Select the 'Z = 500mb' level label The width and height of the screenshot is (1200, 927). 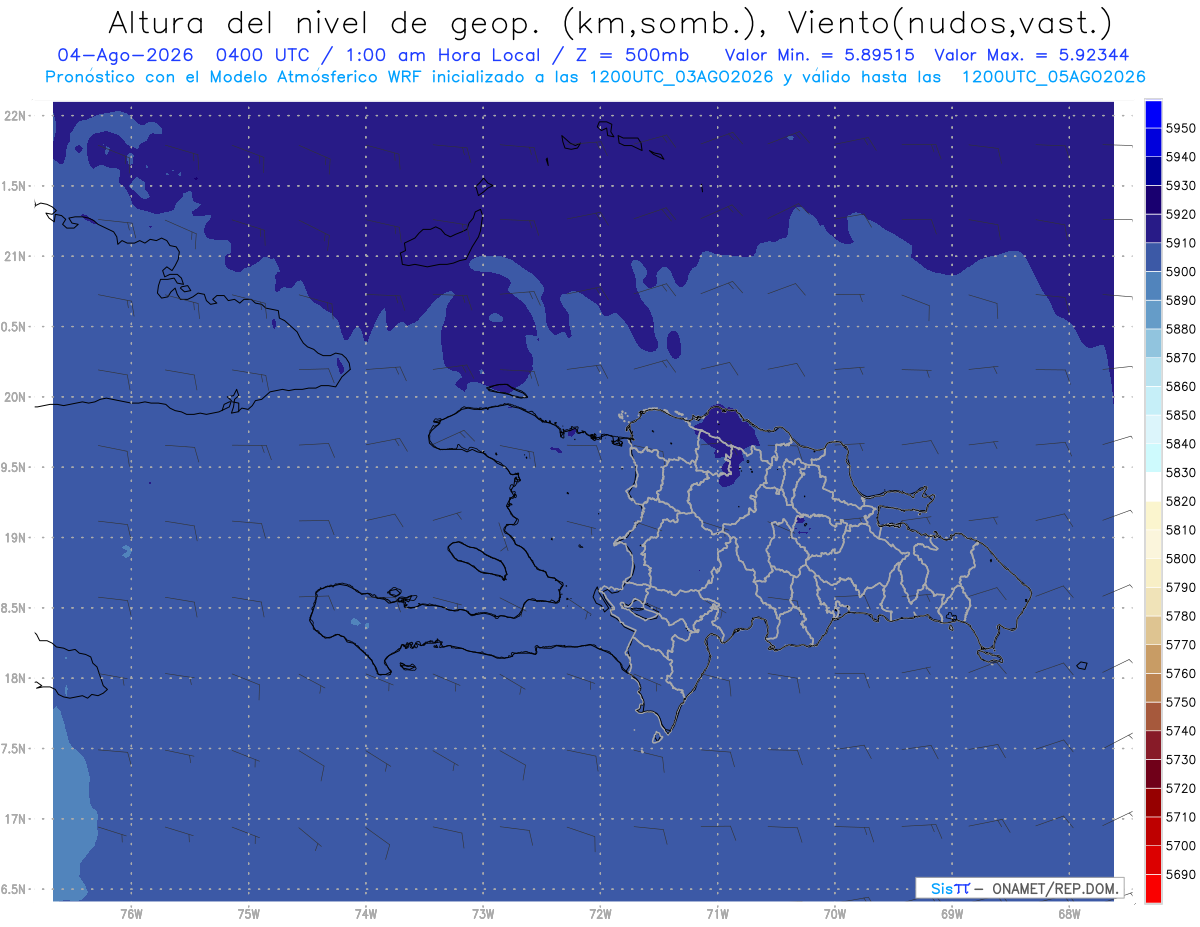click(632, 55)
